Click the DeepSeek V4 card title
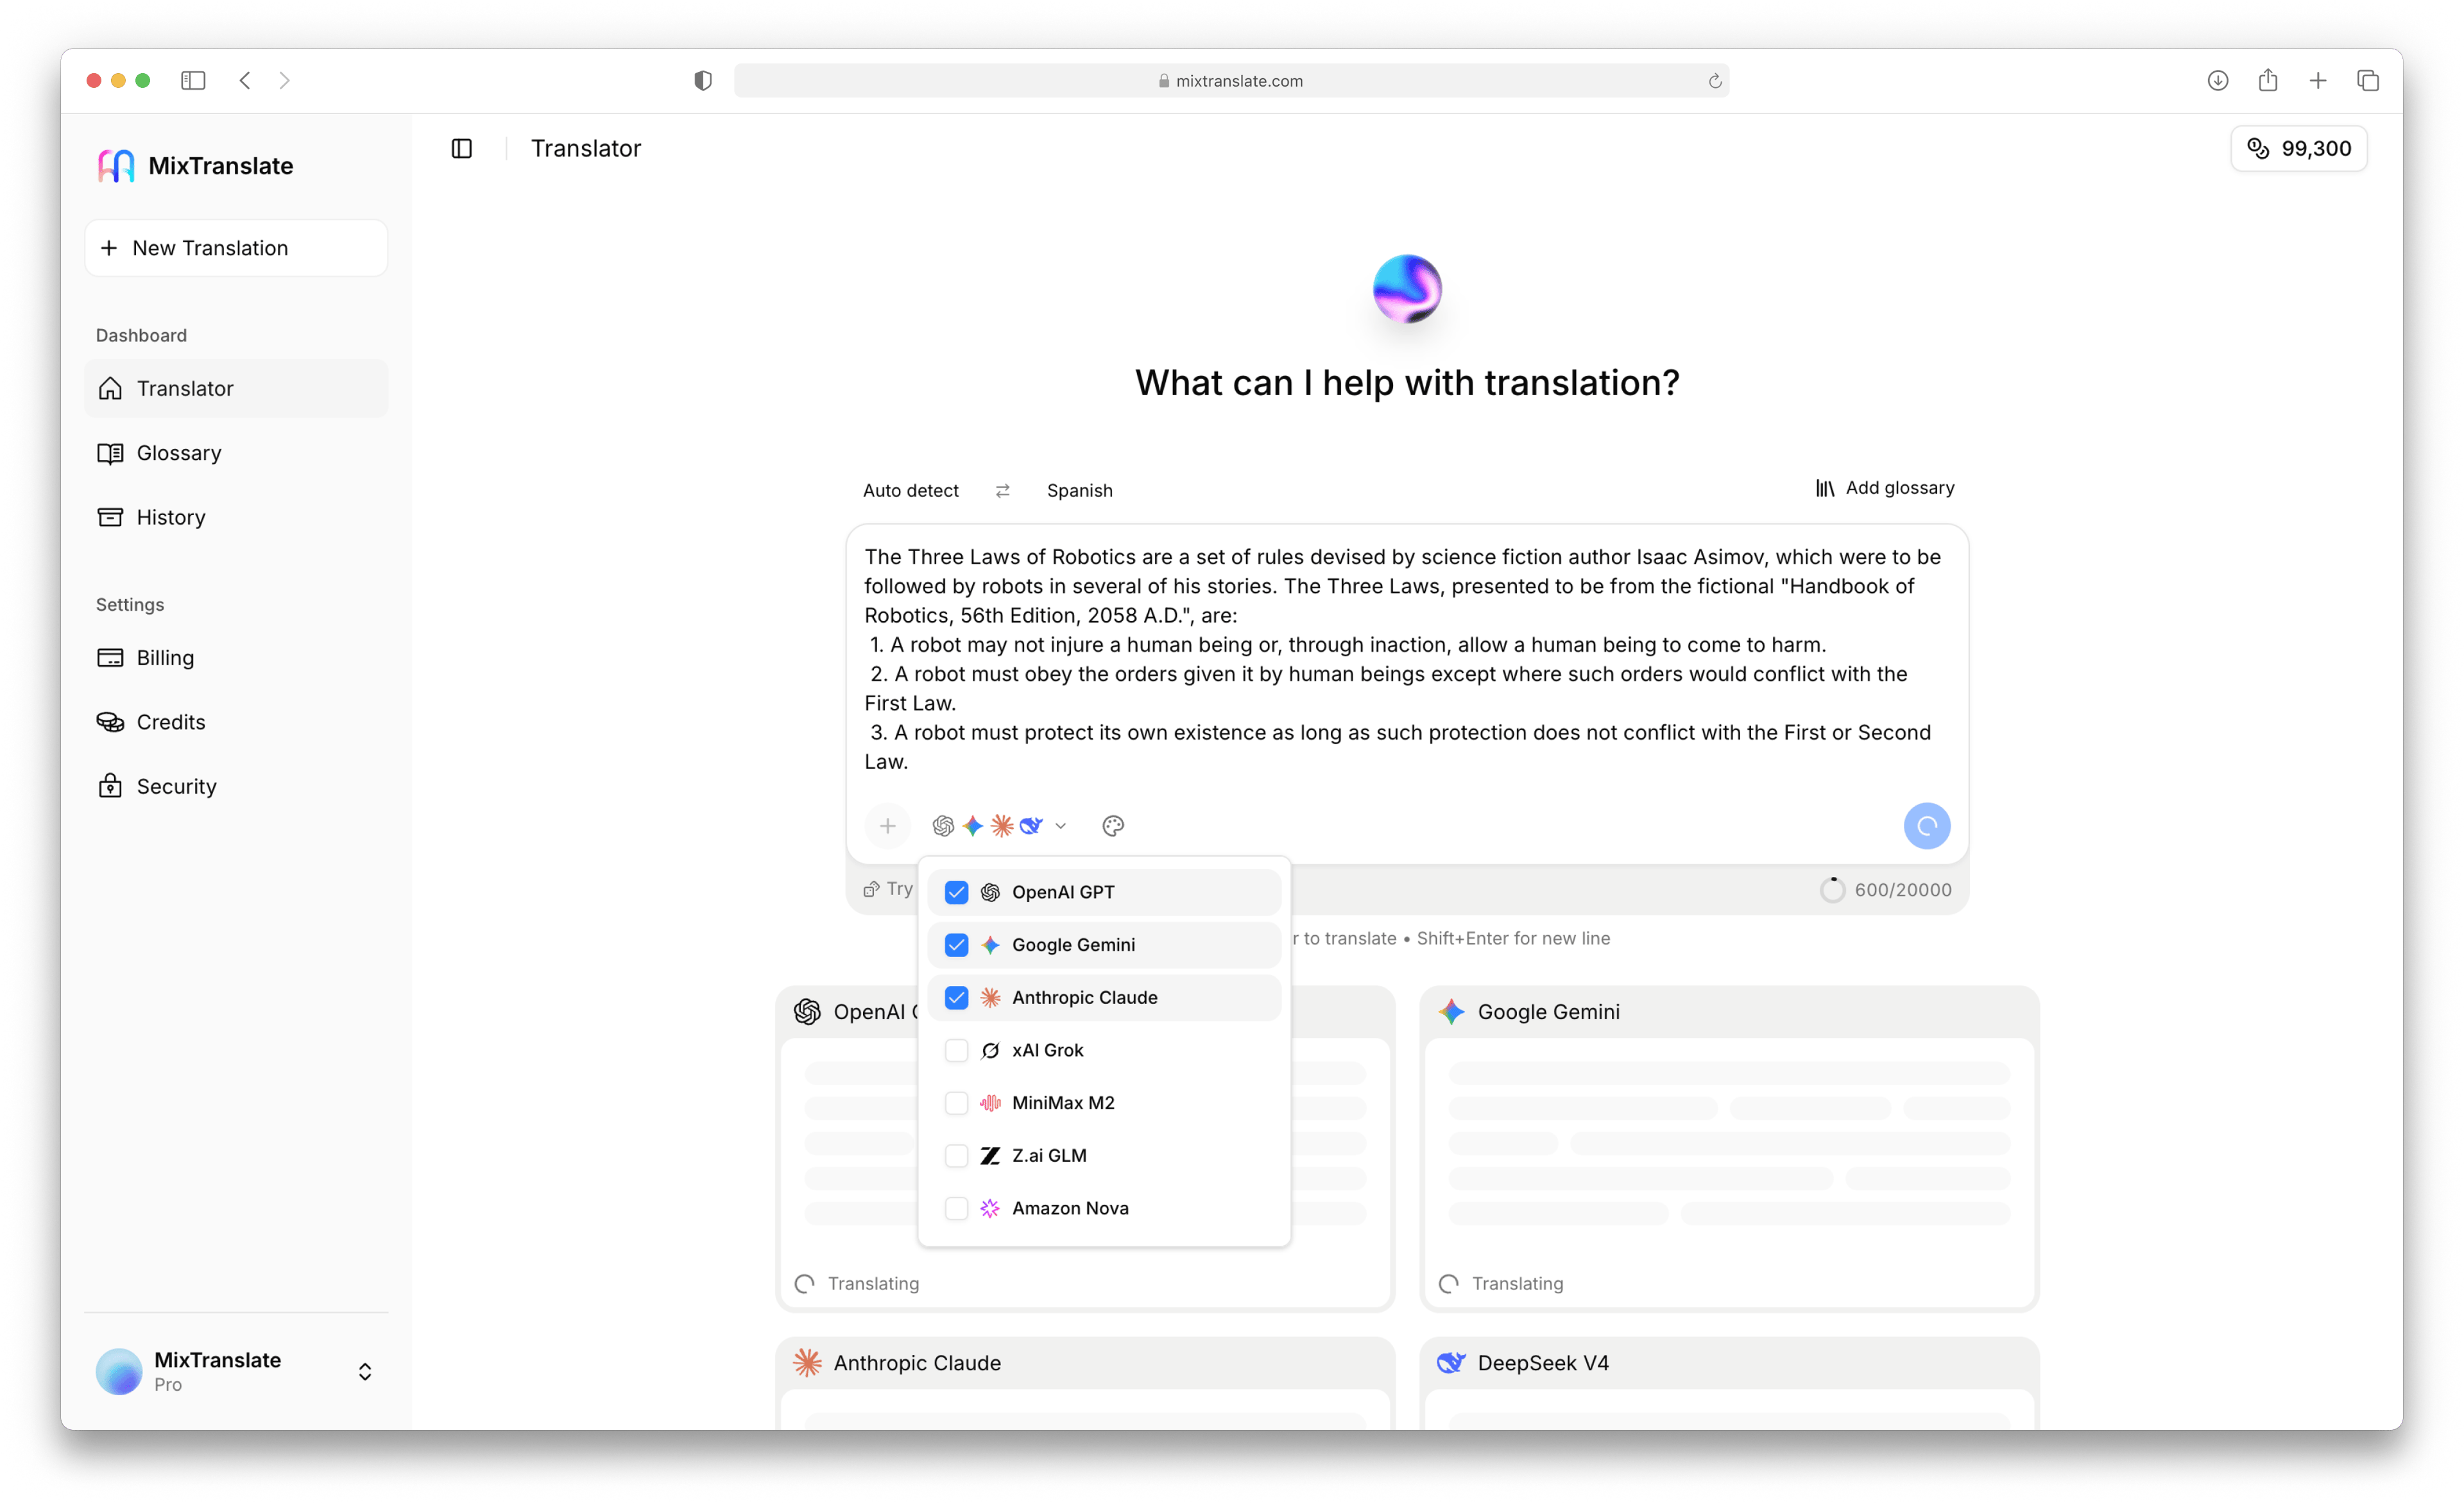Image resolution: width=2464 pixels, height=1503 pixels. pyautogui.click(x=1543, y=1363)
